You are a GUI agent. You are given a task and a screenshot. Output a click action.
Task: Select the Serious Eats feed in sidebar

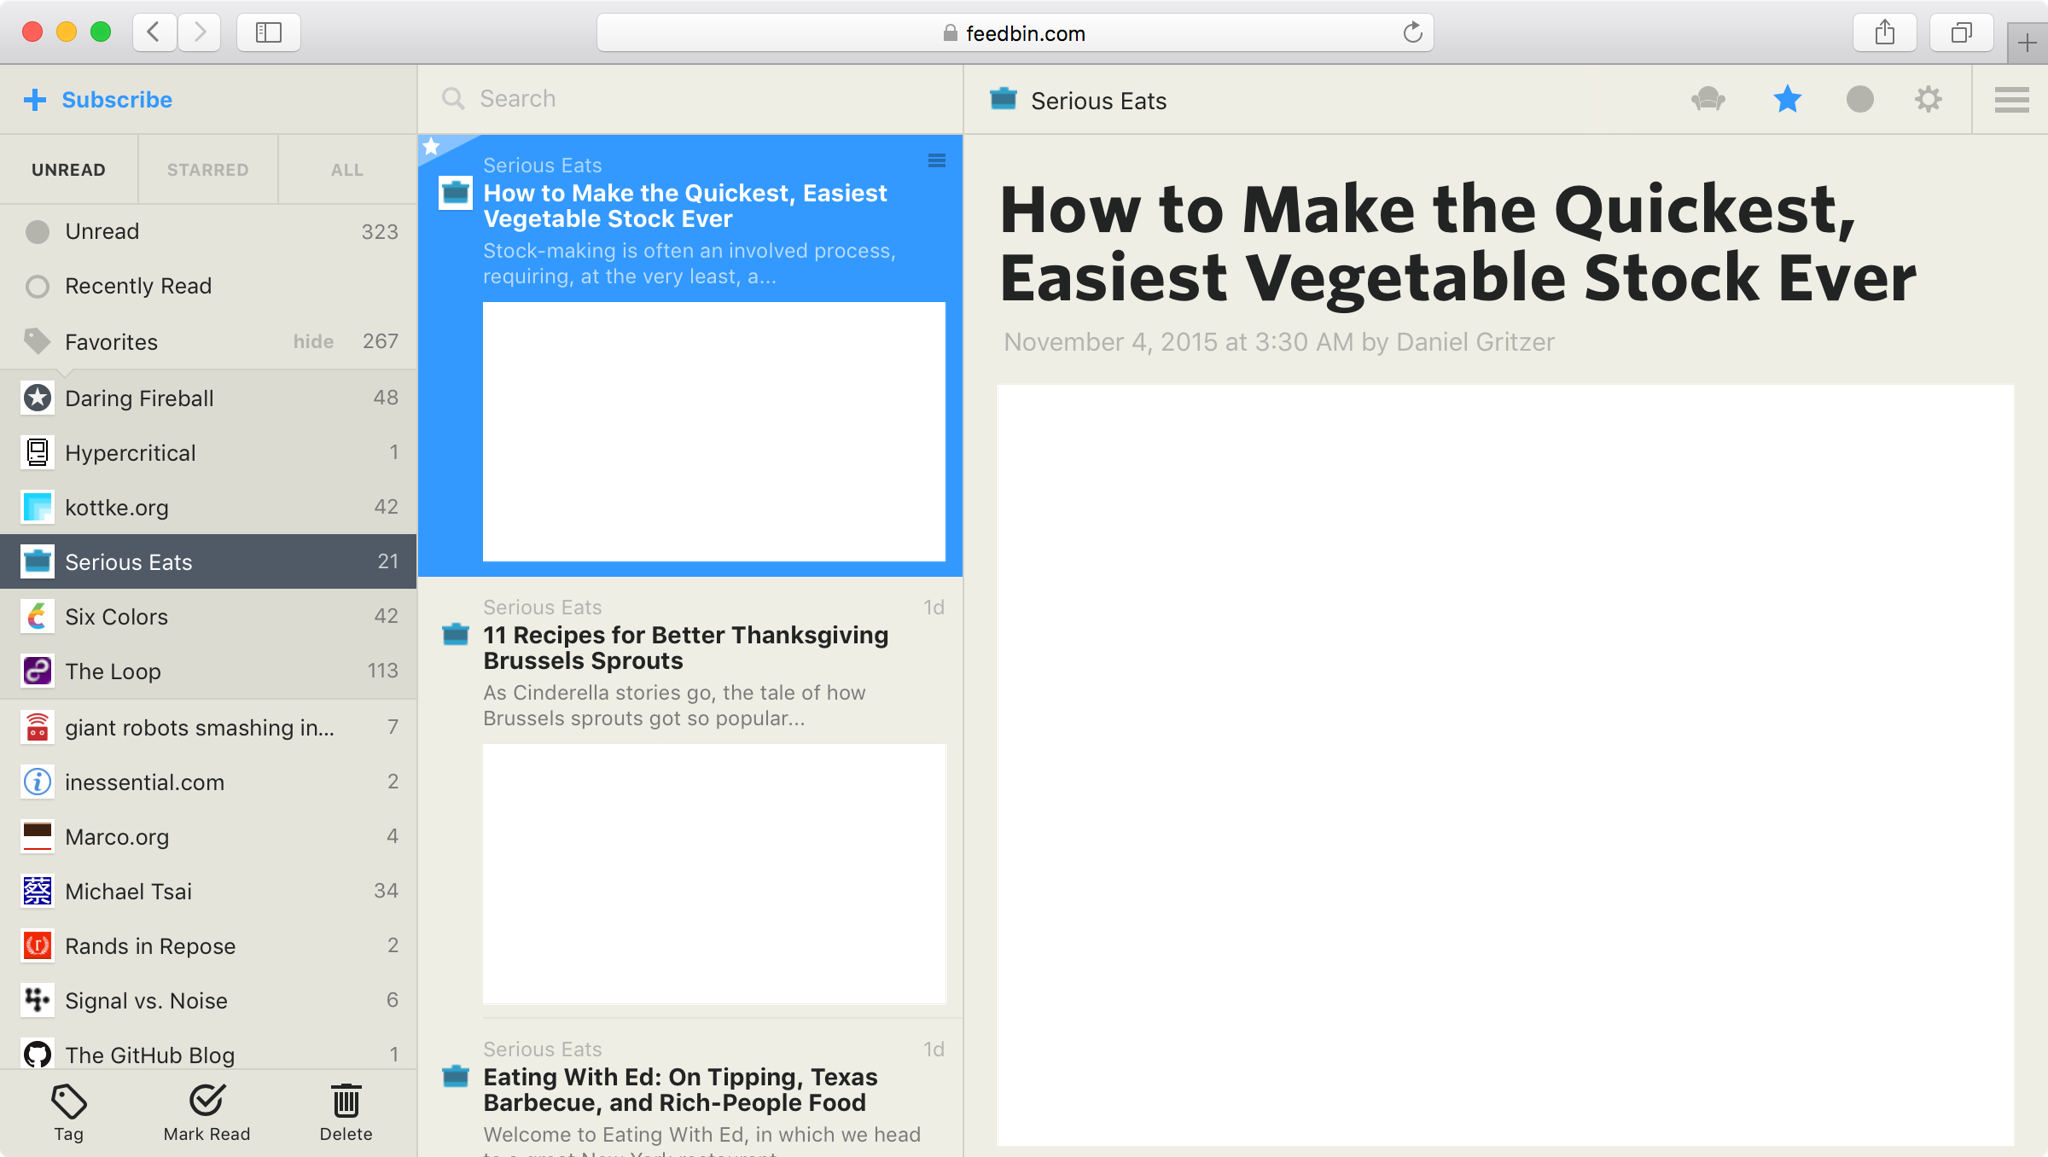208,562
